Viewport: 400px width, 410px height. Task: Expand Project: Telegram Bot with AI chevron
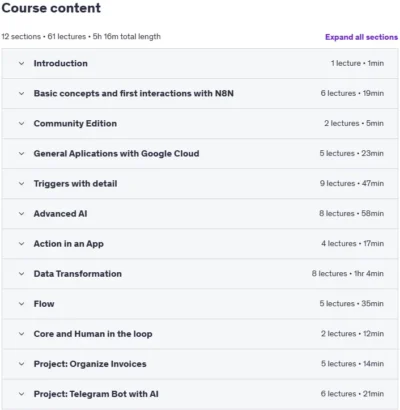coord(21,394)
